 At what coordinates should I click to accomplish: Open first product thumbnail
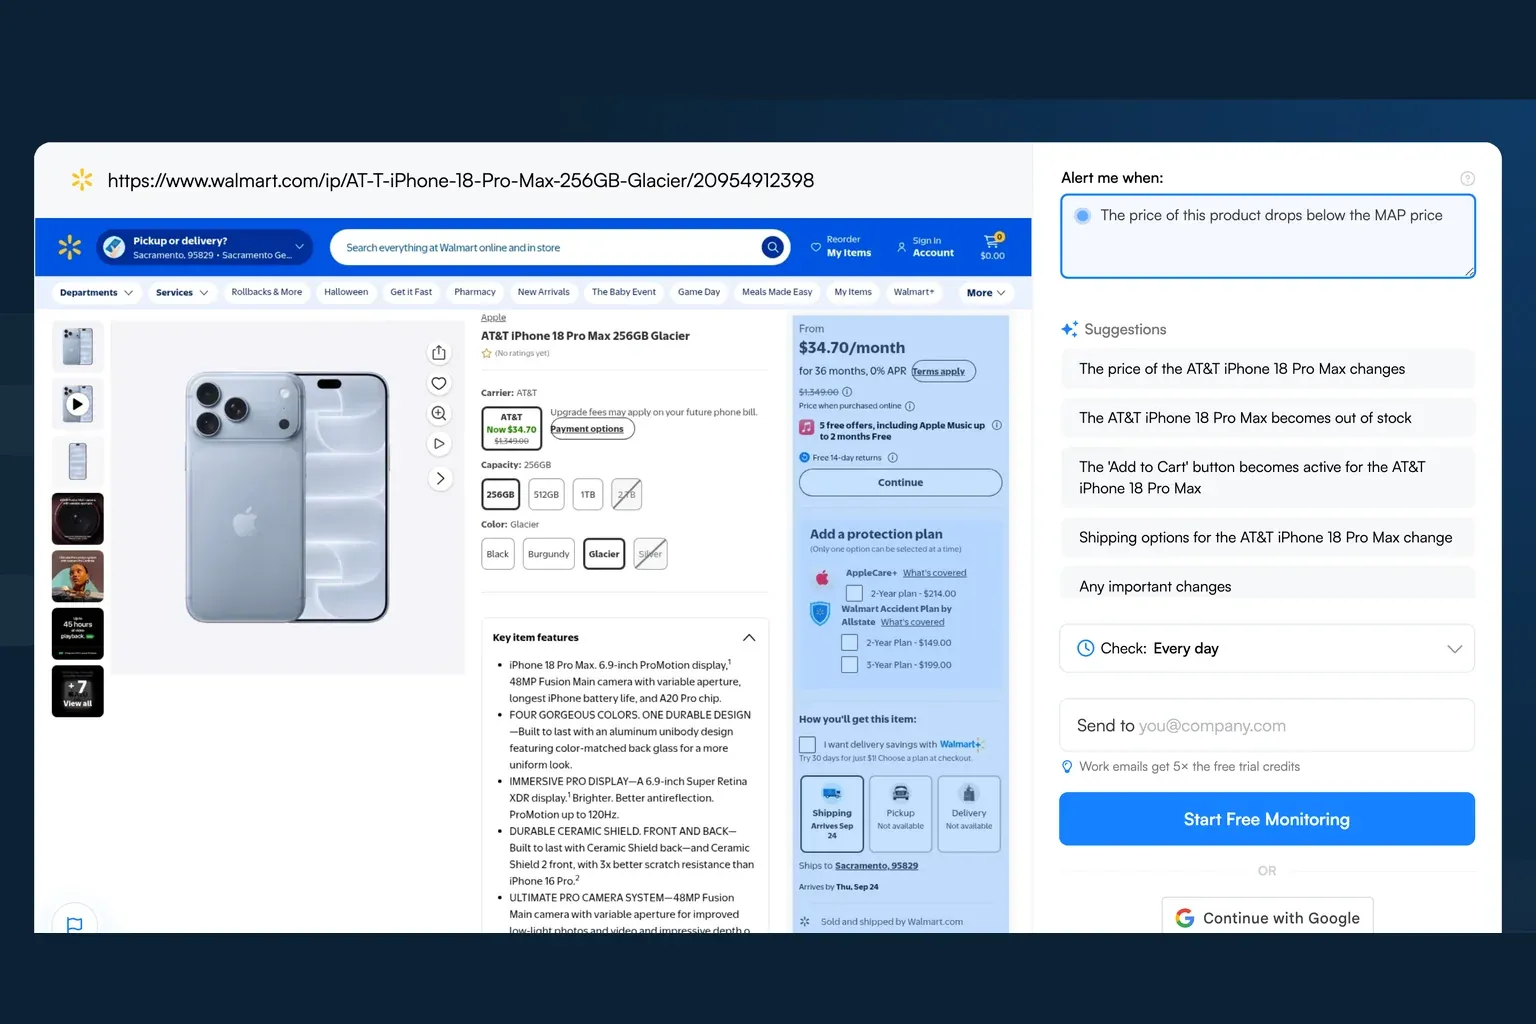[x=78, y=346]
